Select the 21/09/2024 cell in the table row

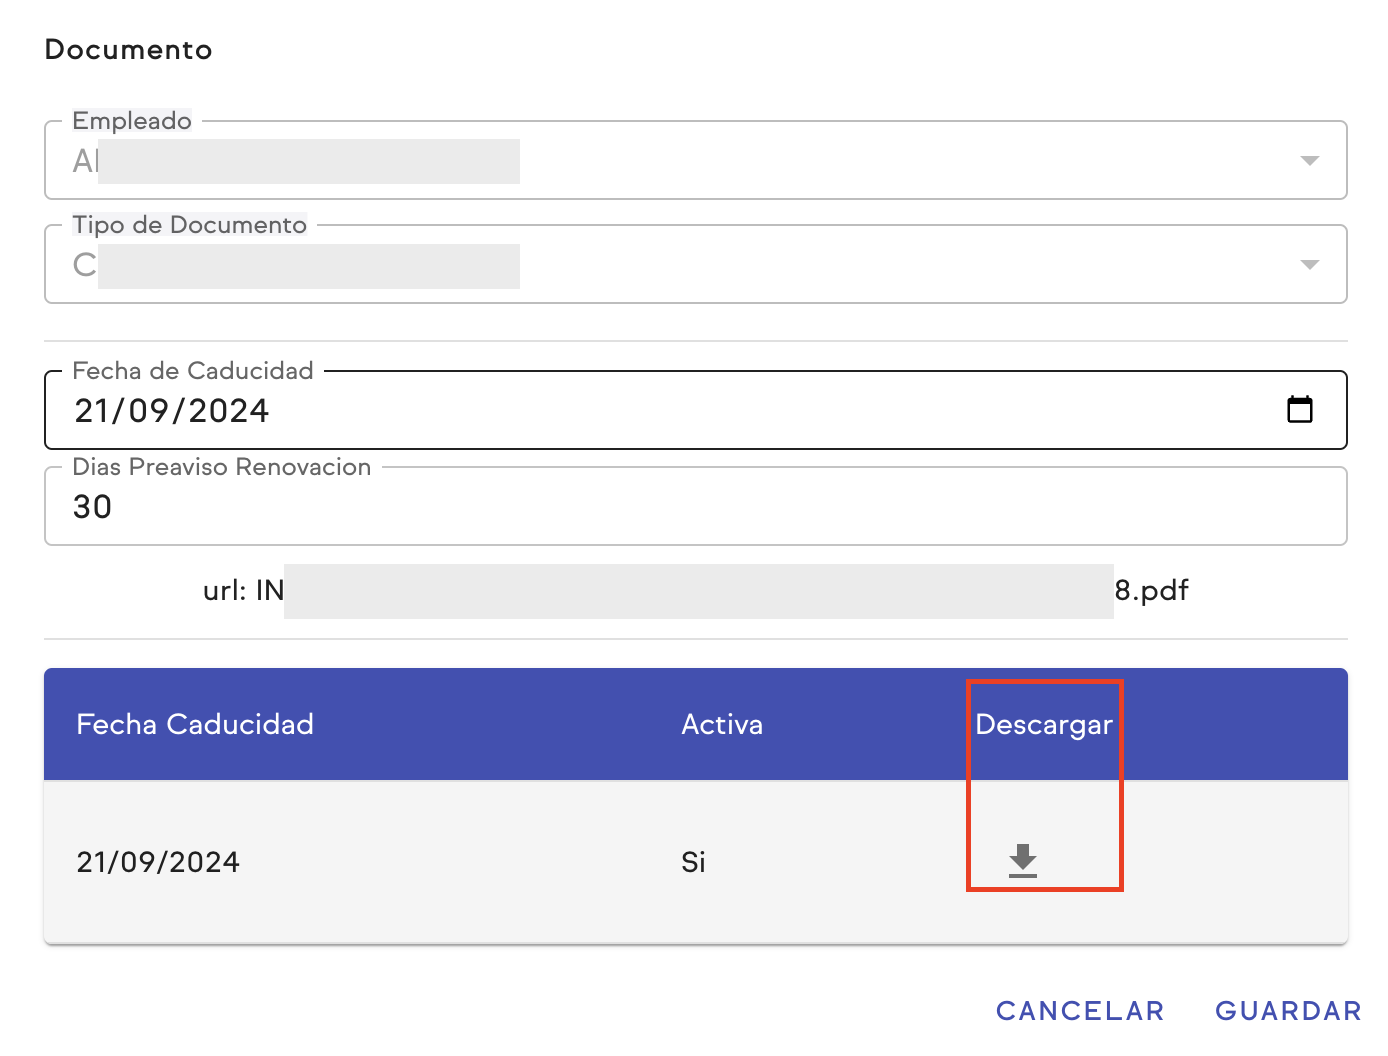tap(158, 862)
